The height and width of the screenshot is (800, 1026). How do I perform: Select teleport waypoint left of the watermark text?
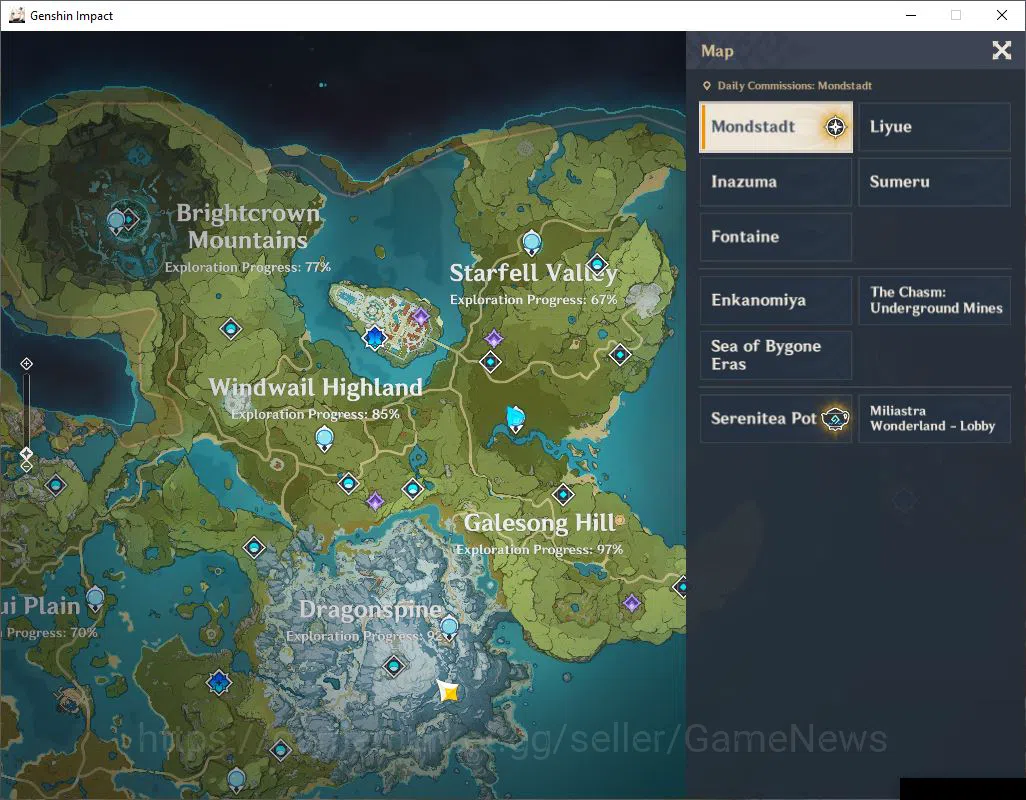280,749
